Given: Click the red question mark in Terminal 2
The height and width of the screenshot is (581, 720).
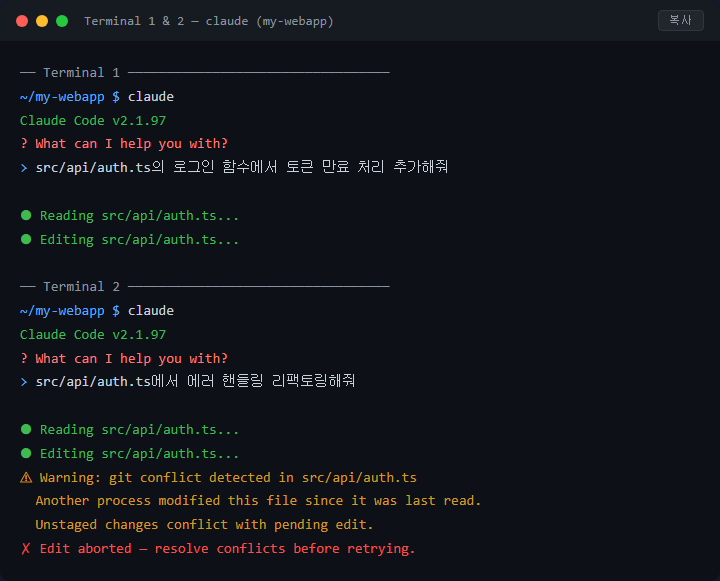Looking at the screenshot, I should [x=24, y=358].
